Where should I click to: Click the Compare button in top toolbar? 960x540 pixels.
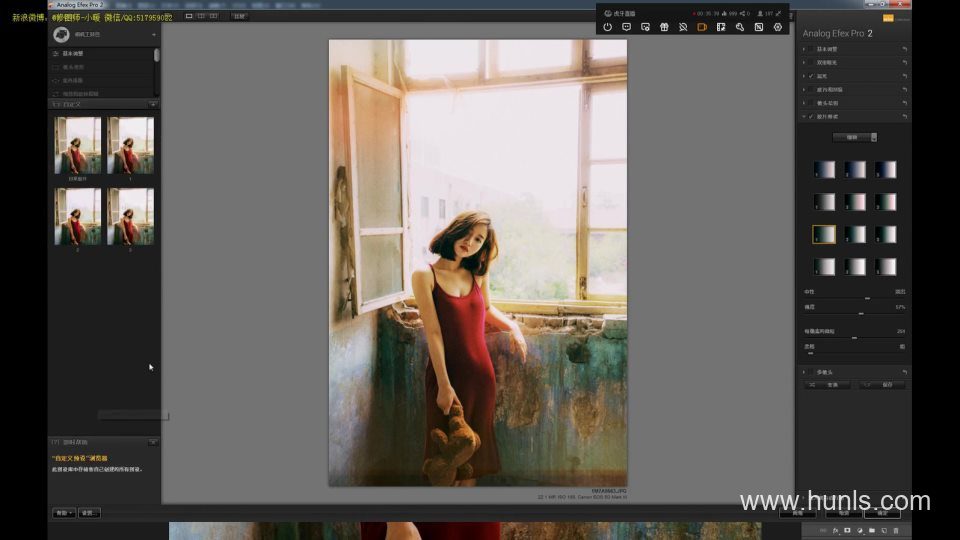(239, 16)
